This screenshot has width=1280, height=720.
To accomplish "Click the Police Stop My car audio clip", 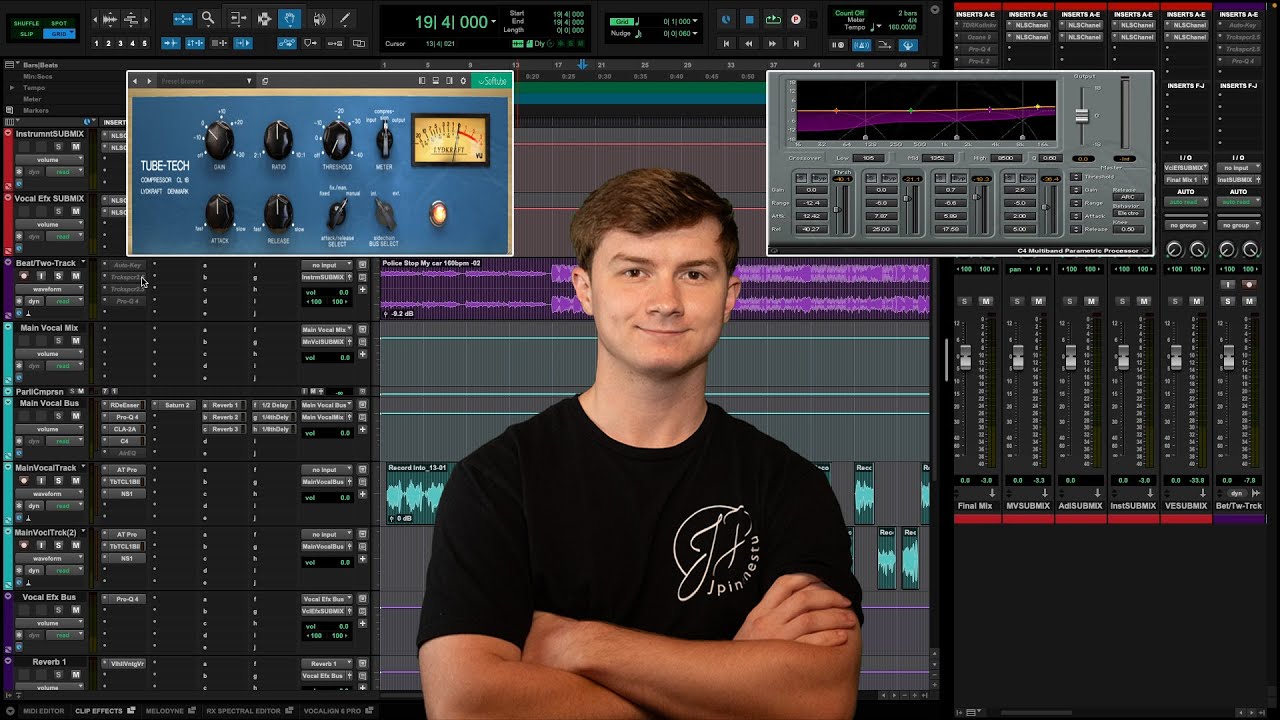I will coord(655,290).
